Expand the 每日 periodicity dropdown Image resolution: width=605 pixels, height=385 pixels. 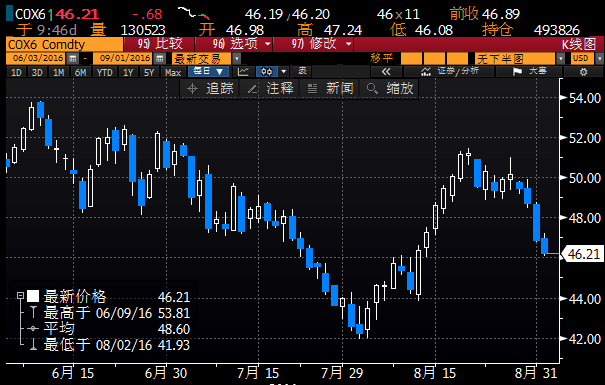208,72
